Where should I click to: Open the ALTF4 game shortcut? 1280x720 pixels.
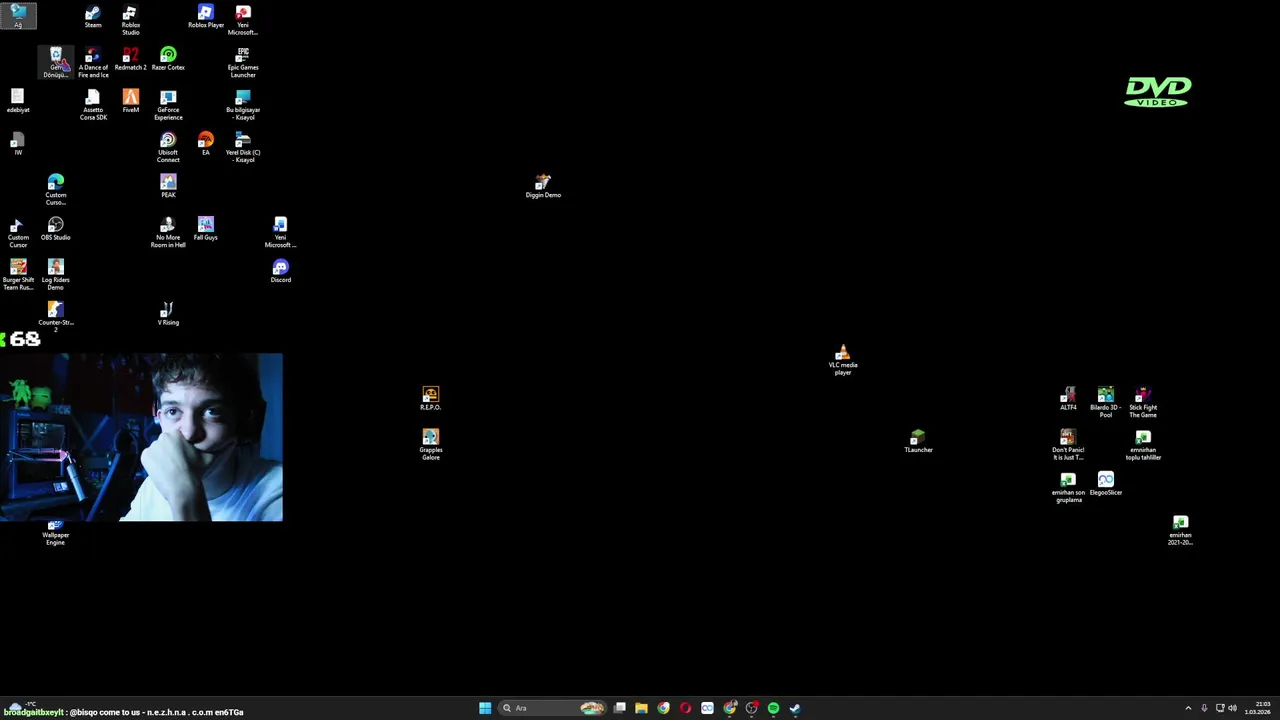[x=1068, y=398]
